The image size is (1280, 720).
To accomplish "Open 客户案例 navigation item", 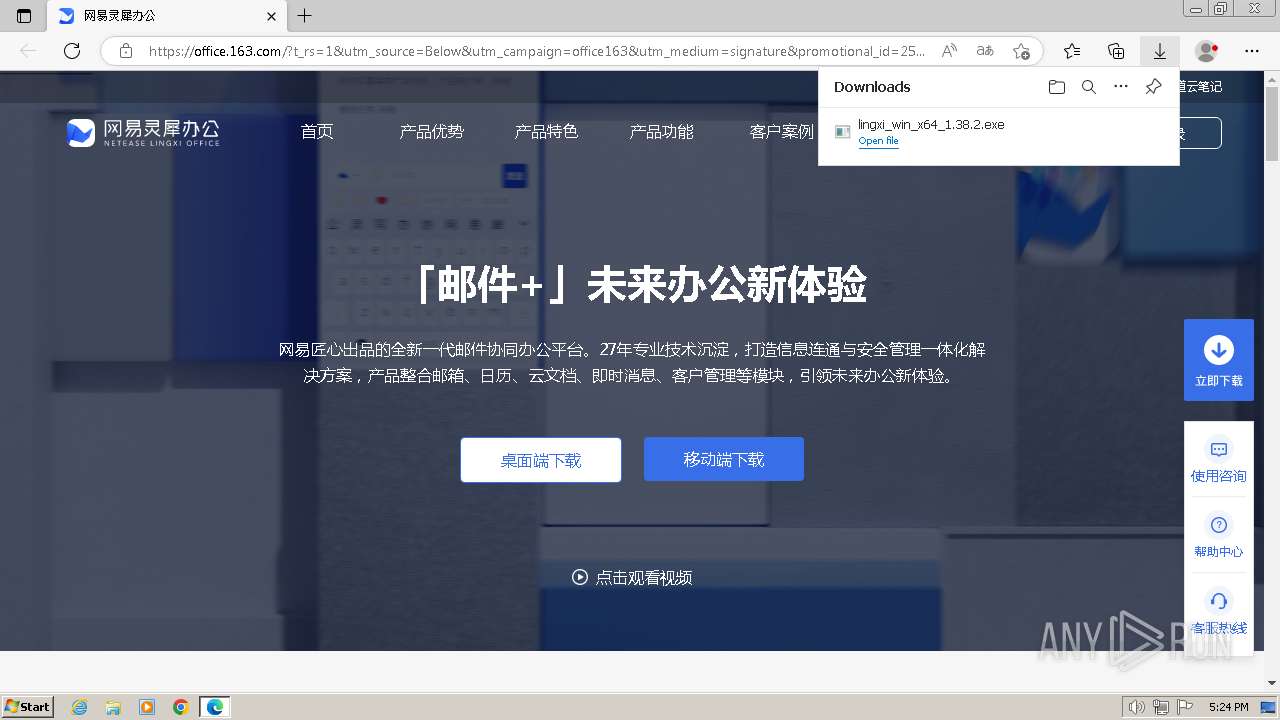I will [x=782, y=131].
